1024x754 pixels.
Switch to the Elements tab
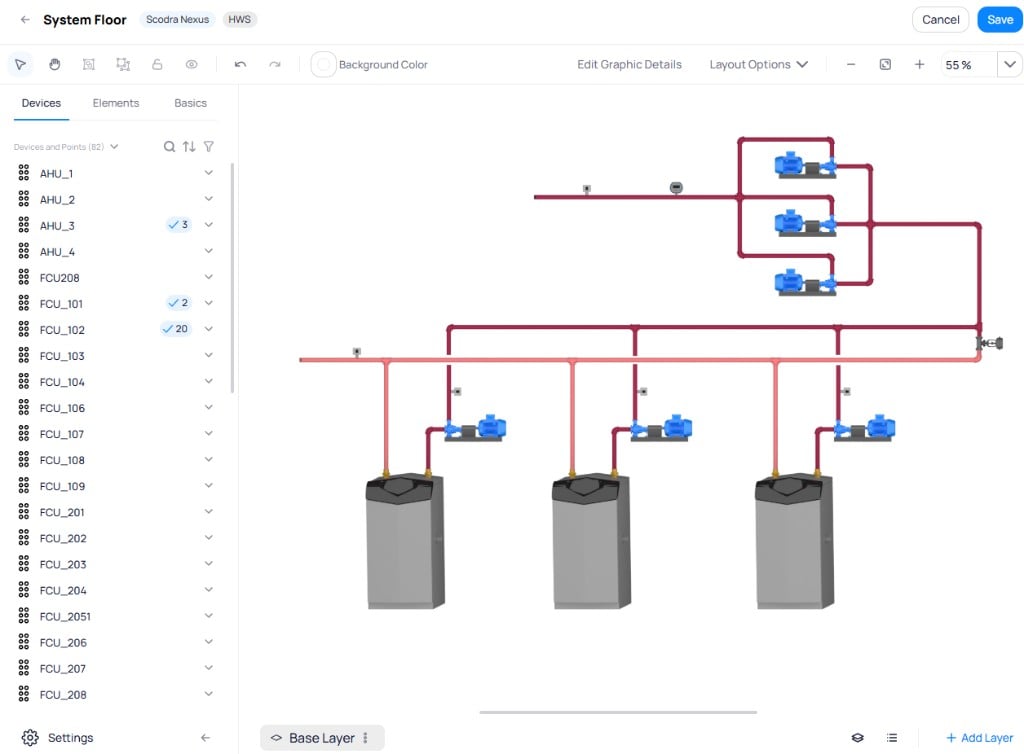(x=116, y=103)
